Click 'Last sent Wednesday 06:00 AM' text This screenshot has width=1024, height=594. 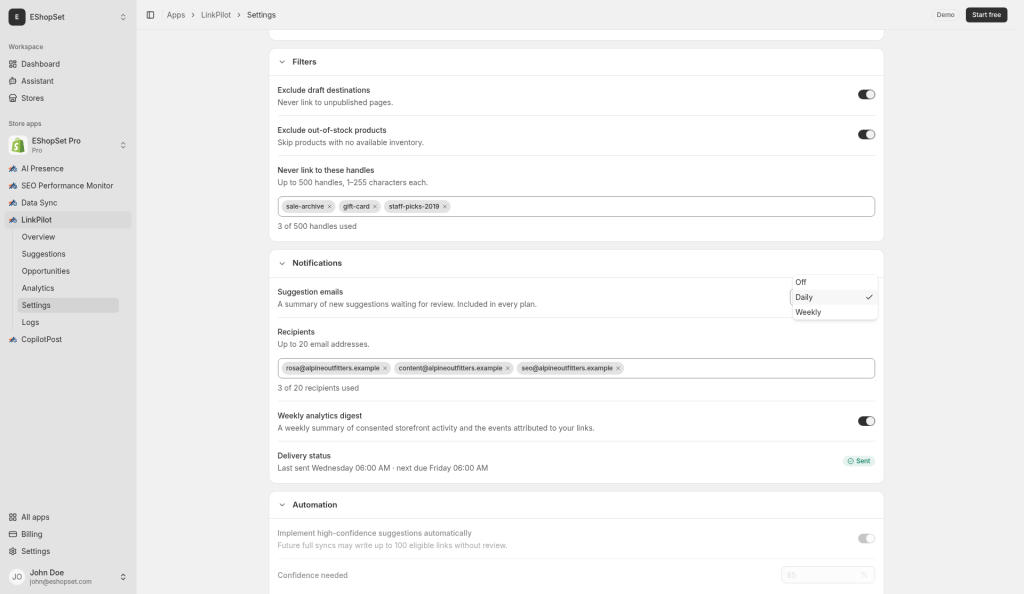334,468
